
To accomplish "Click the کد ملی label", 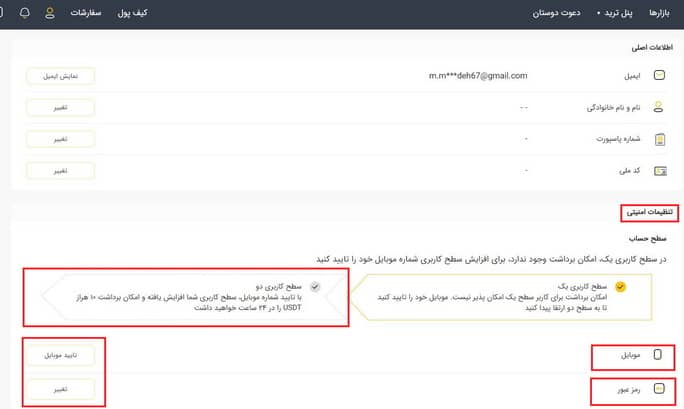I will tap(629, 170).
